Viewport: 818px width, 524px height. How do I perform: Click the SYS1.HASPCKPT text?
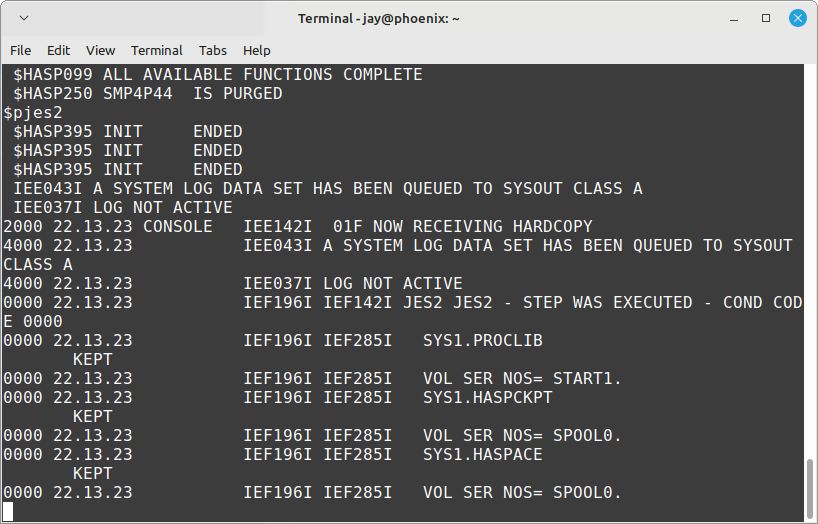click(488, 397)
